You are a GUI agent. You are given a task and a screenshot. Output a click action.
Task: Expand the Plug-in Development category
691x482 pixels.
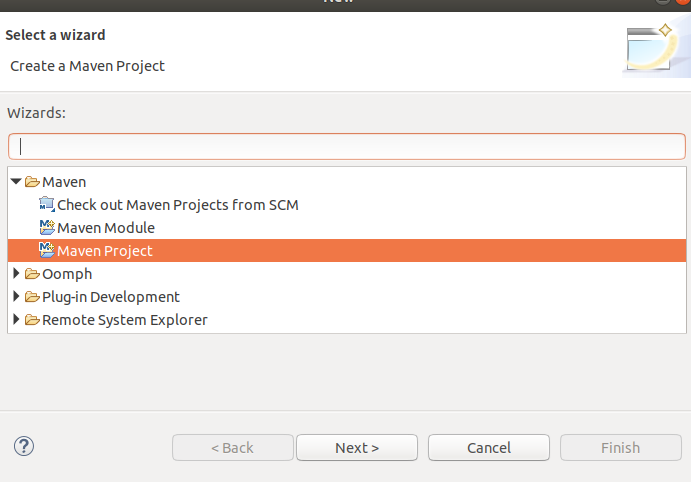(16, 297)
